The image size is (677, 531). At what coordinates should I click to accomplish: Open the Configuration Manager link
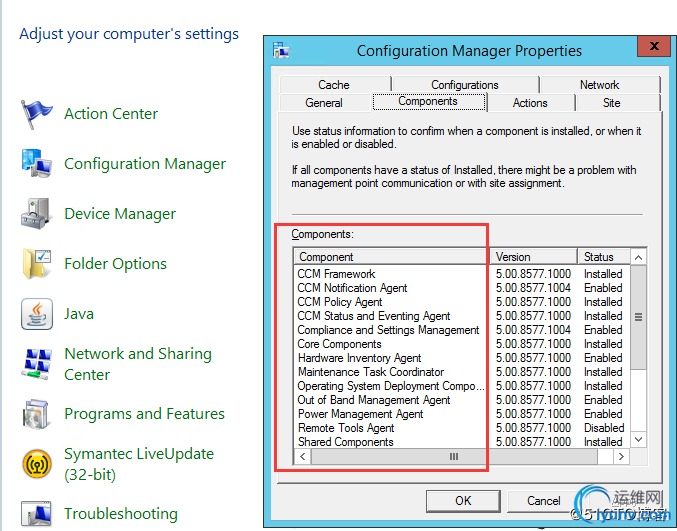pyautogui.click(x=145, y=164)
